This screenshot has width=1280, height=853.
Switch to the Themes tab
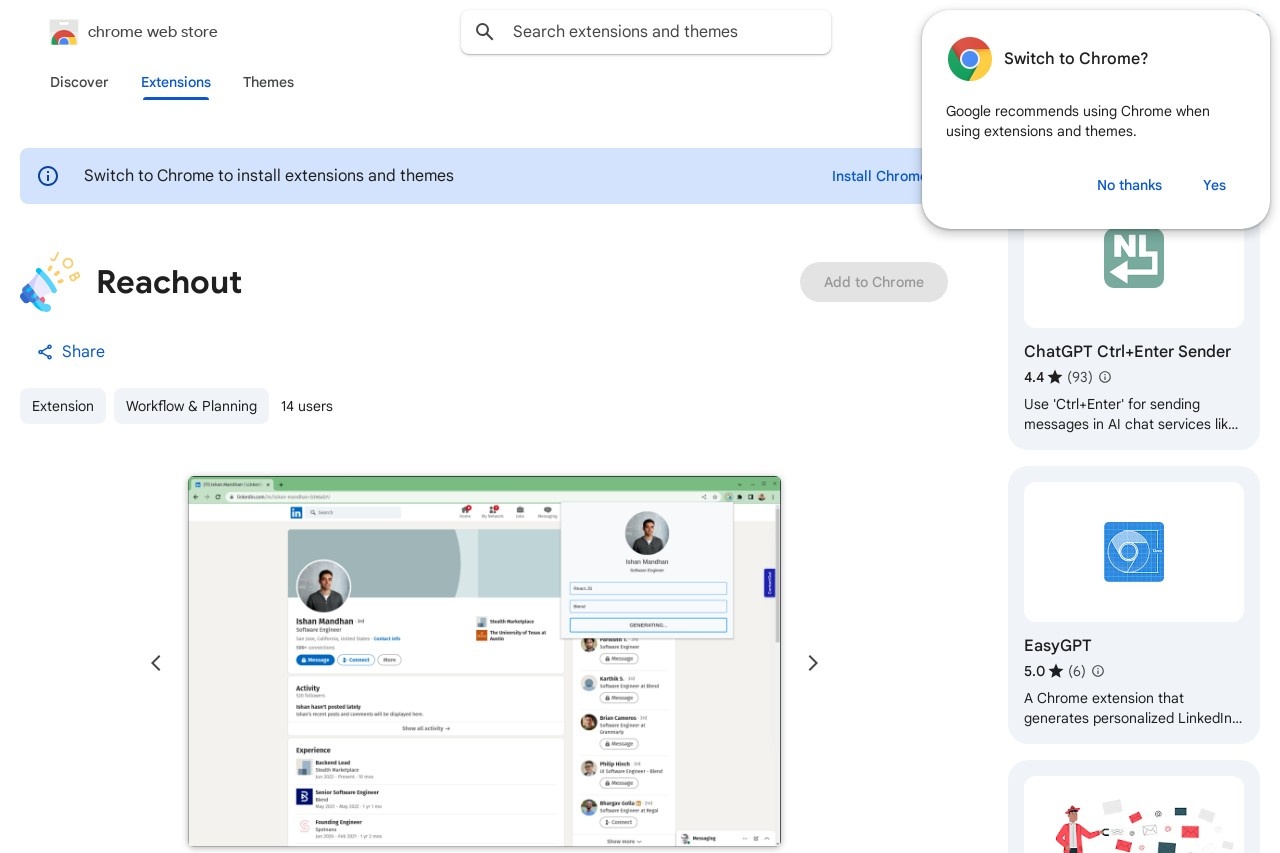coord(268,82)
